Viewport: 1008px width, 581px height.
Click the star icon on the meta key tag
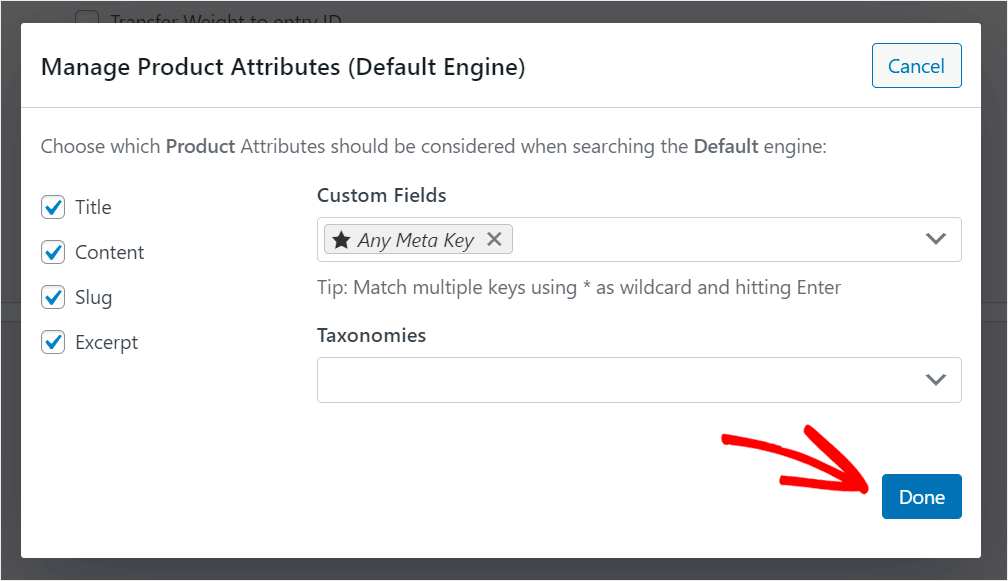click(341, 240)
